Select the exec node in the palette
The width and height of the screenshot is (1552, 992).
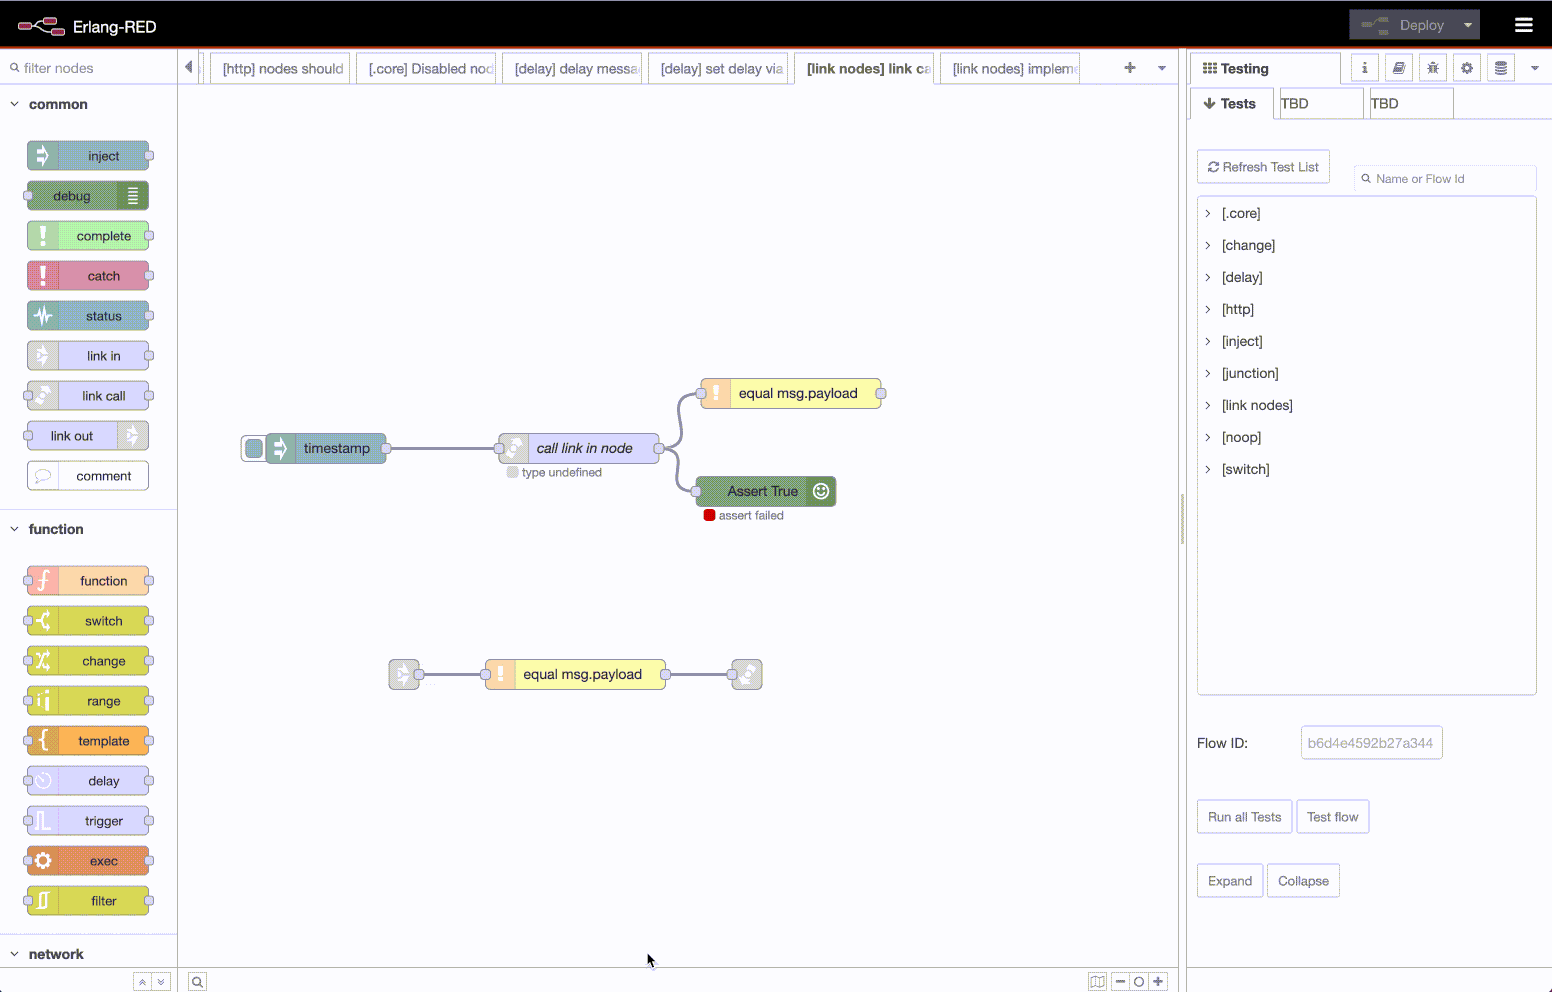click(x=88, y=861)
